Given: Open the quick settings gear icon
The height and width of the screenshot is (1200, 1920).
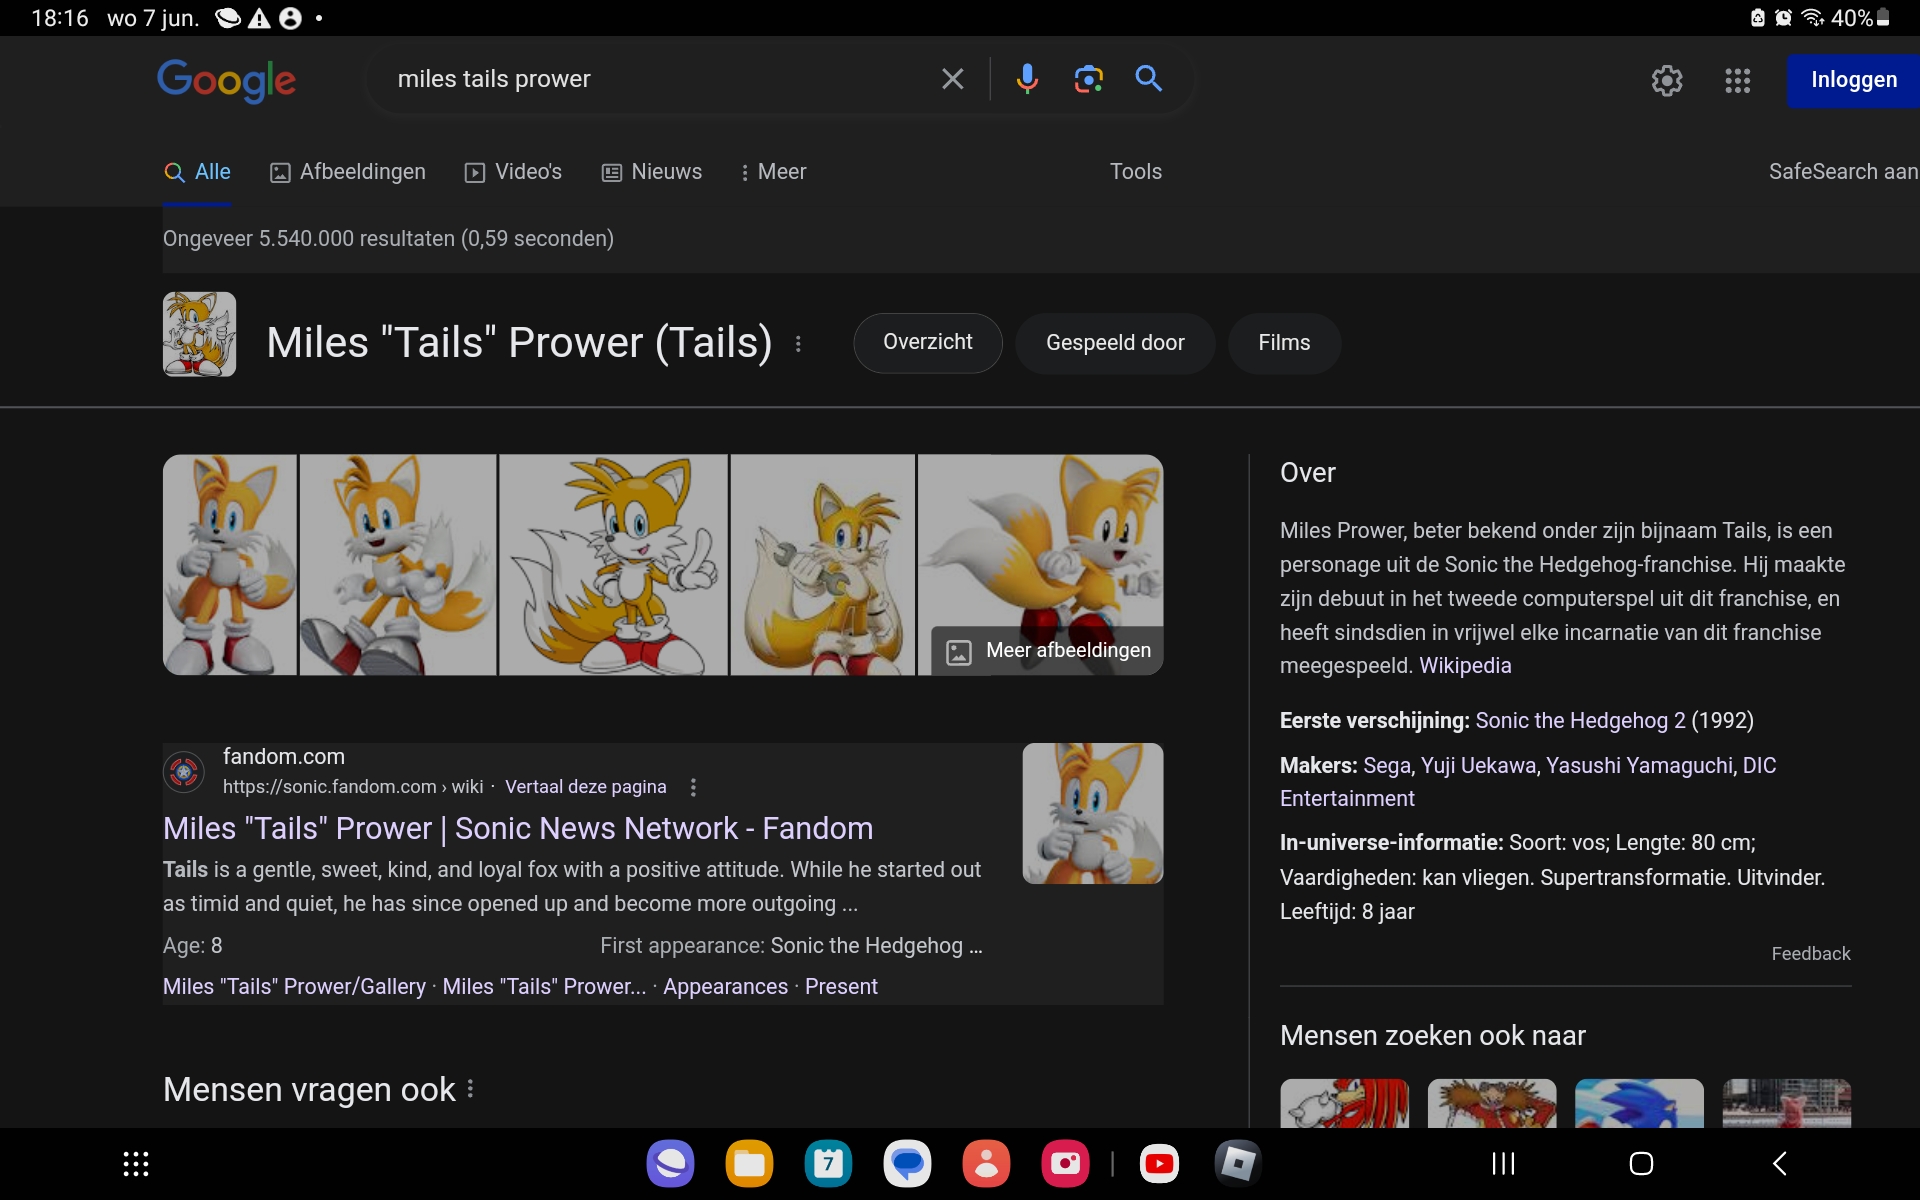Looking at the screenshot, I should coord(1666,80).
